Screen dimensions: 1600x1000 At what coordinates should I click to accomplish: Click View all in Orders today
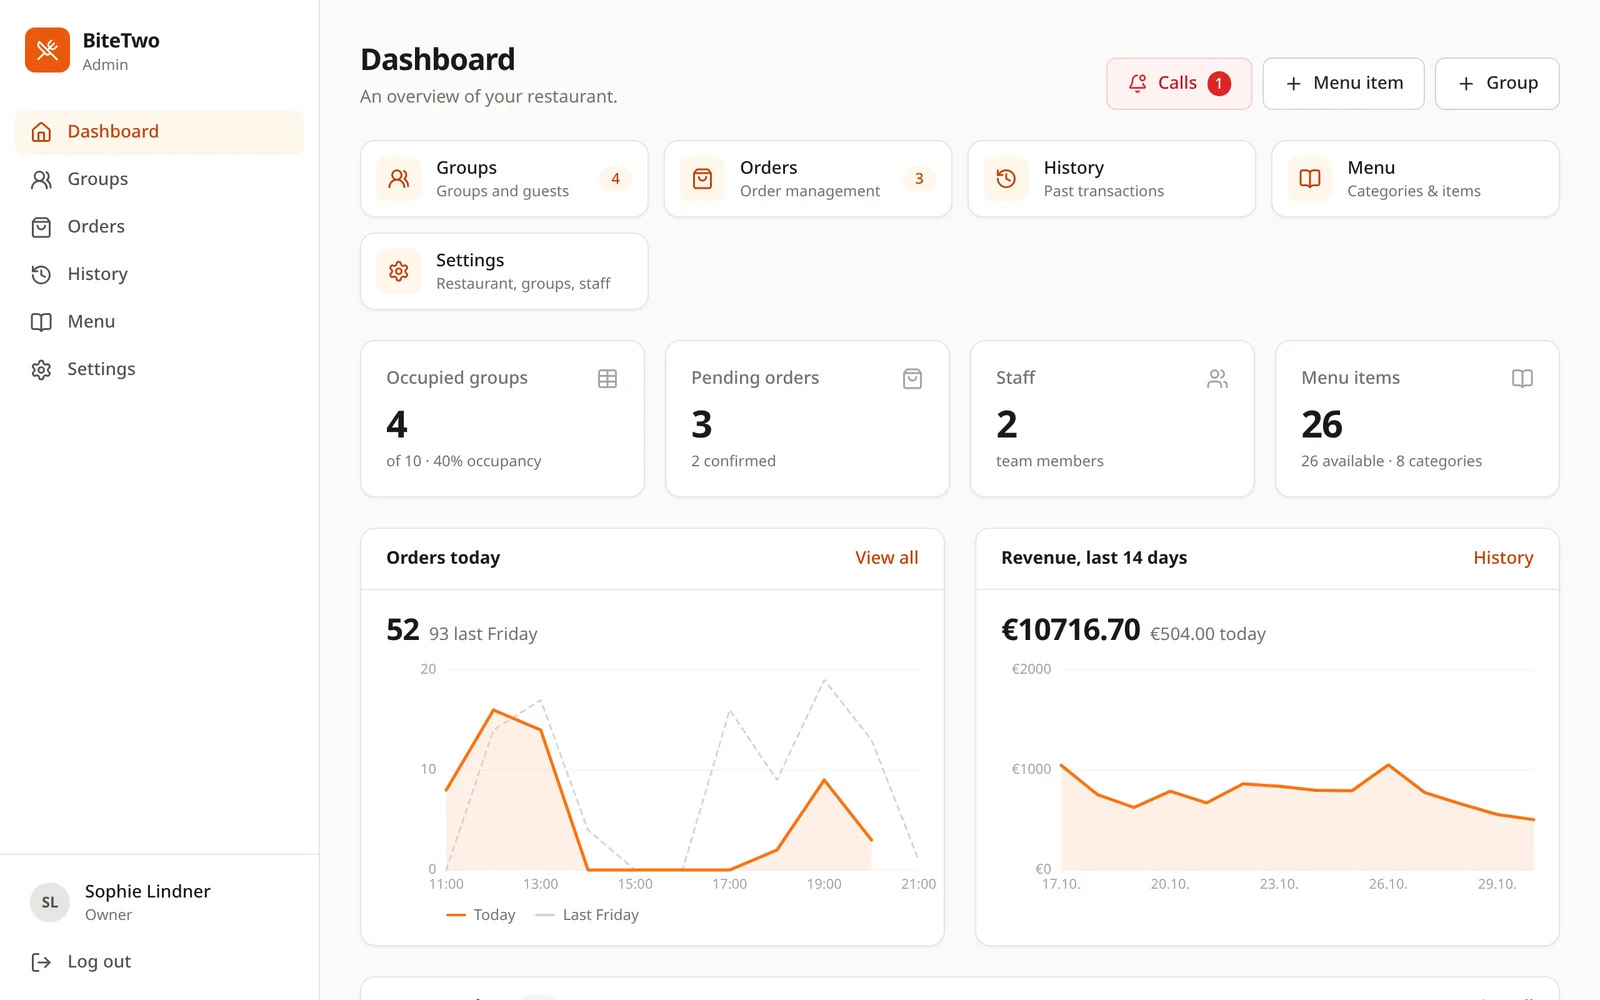[x=886, y=558]
